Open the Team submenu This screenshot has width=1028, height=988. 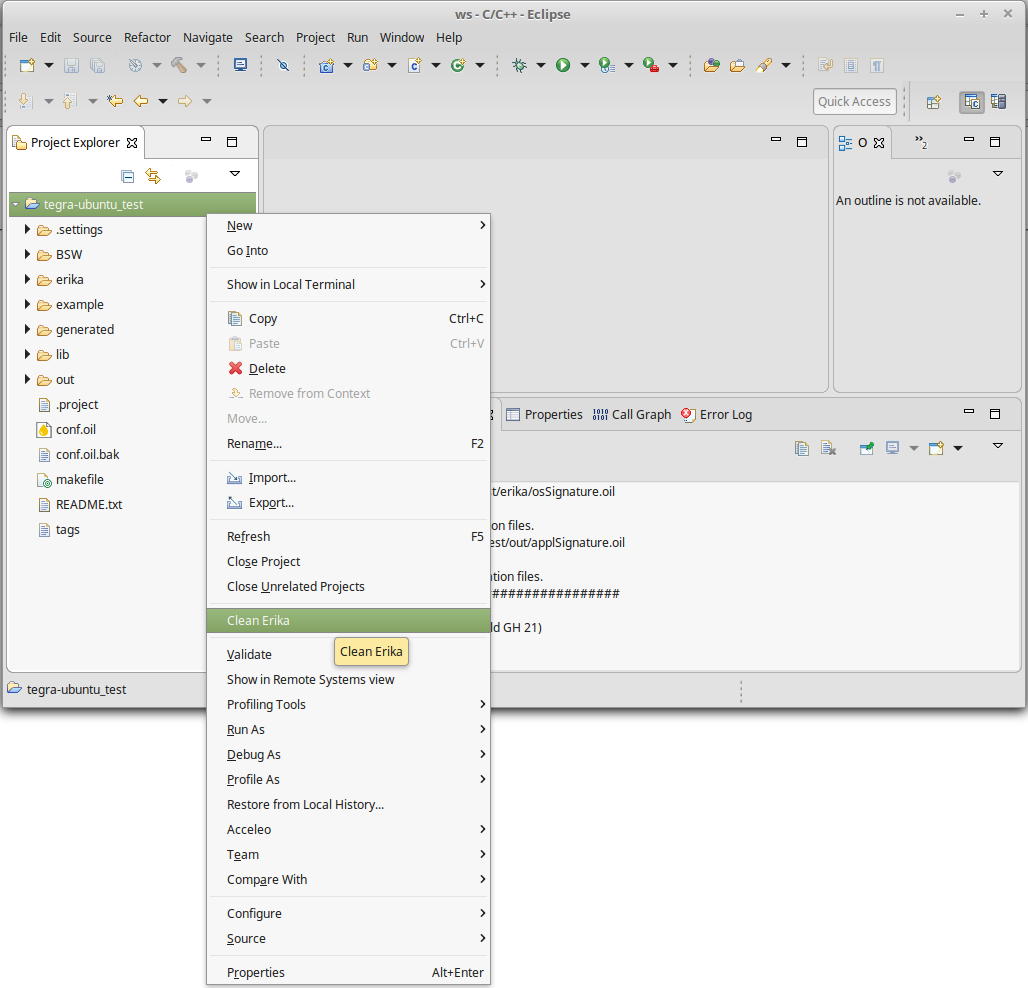(x=348, y=854)
